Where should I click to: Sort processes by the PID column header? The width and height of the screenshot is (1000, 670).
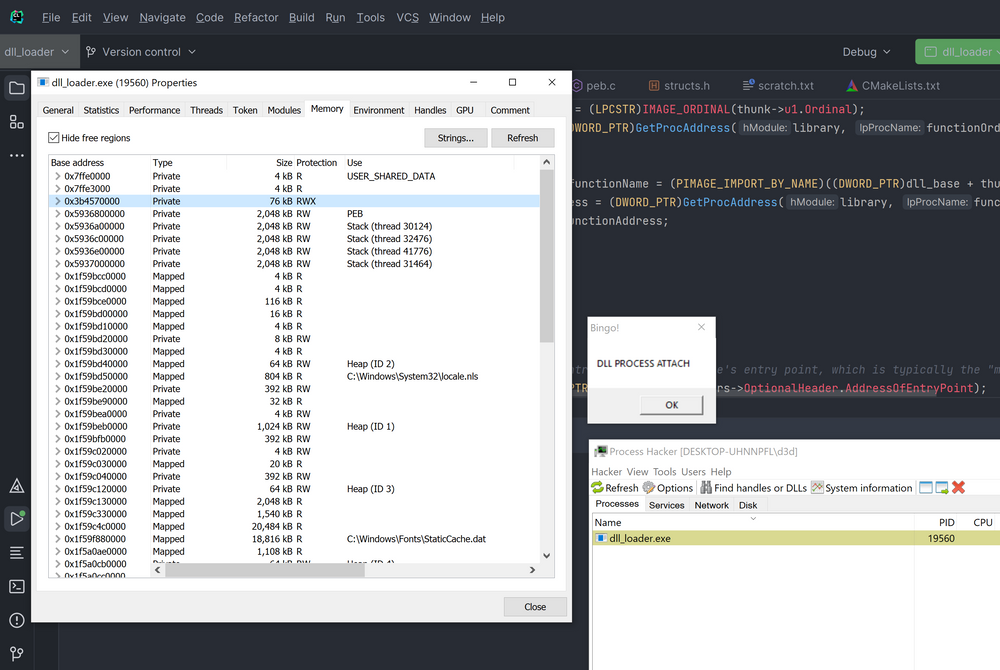(945, 522)
